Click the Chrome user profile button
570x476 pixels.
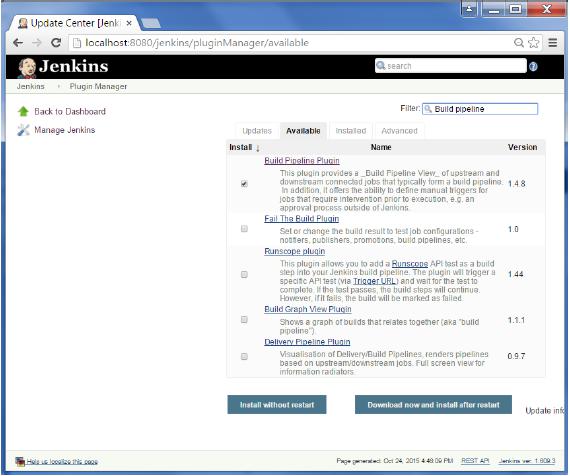pos(469,8)
